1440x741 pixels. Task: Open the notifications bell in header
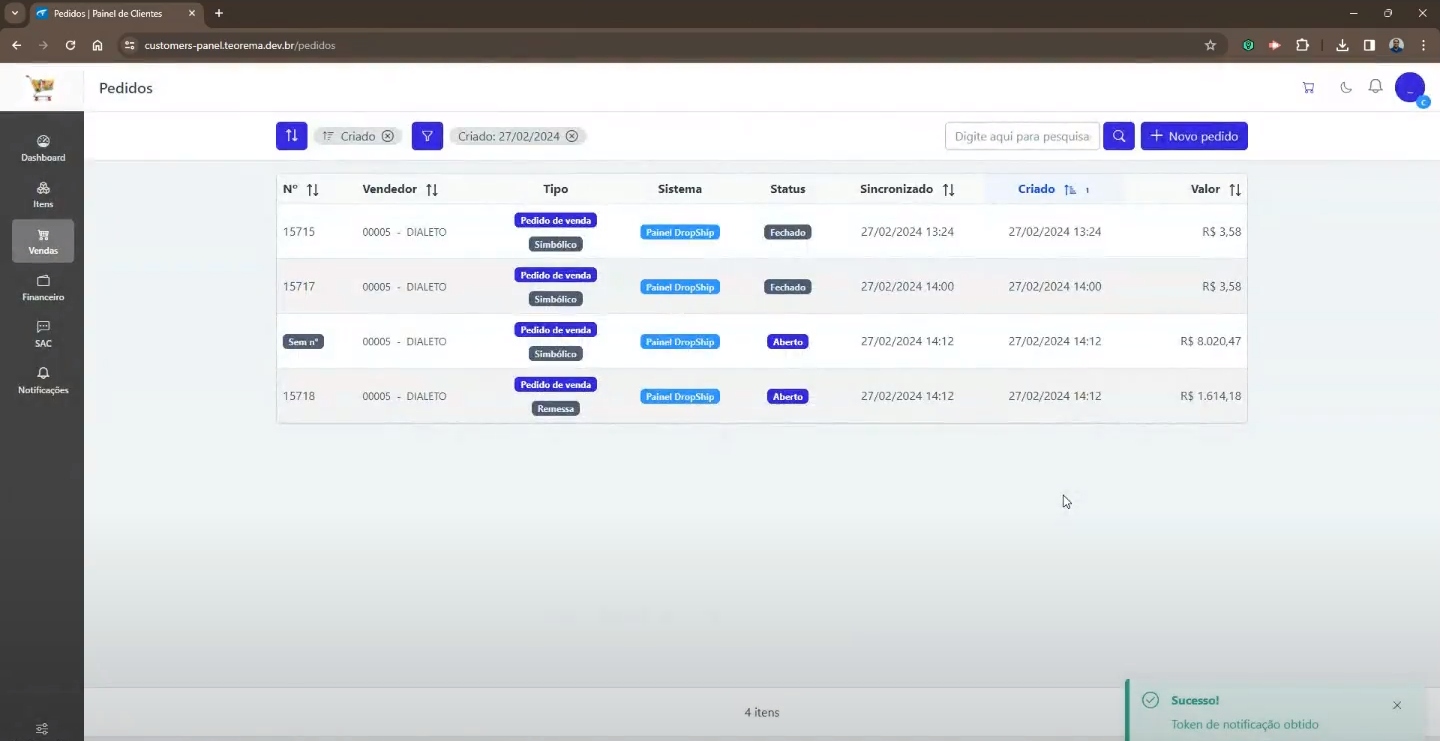click(x=1376, y=87)
